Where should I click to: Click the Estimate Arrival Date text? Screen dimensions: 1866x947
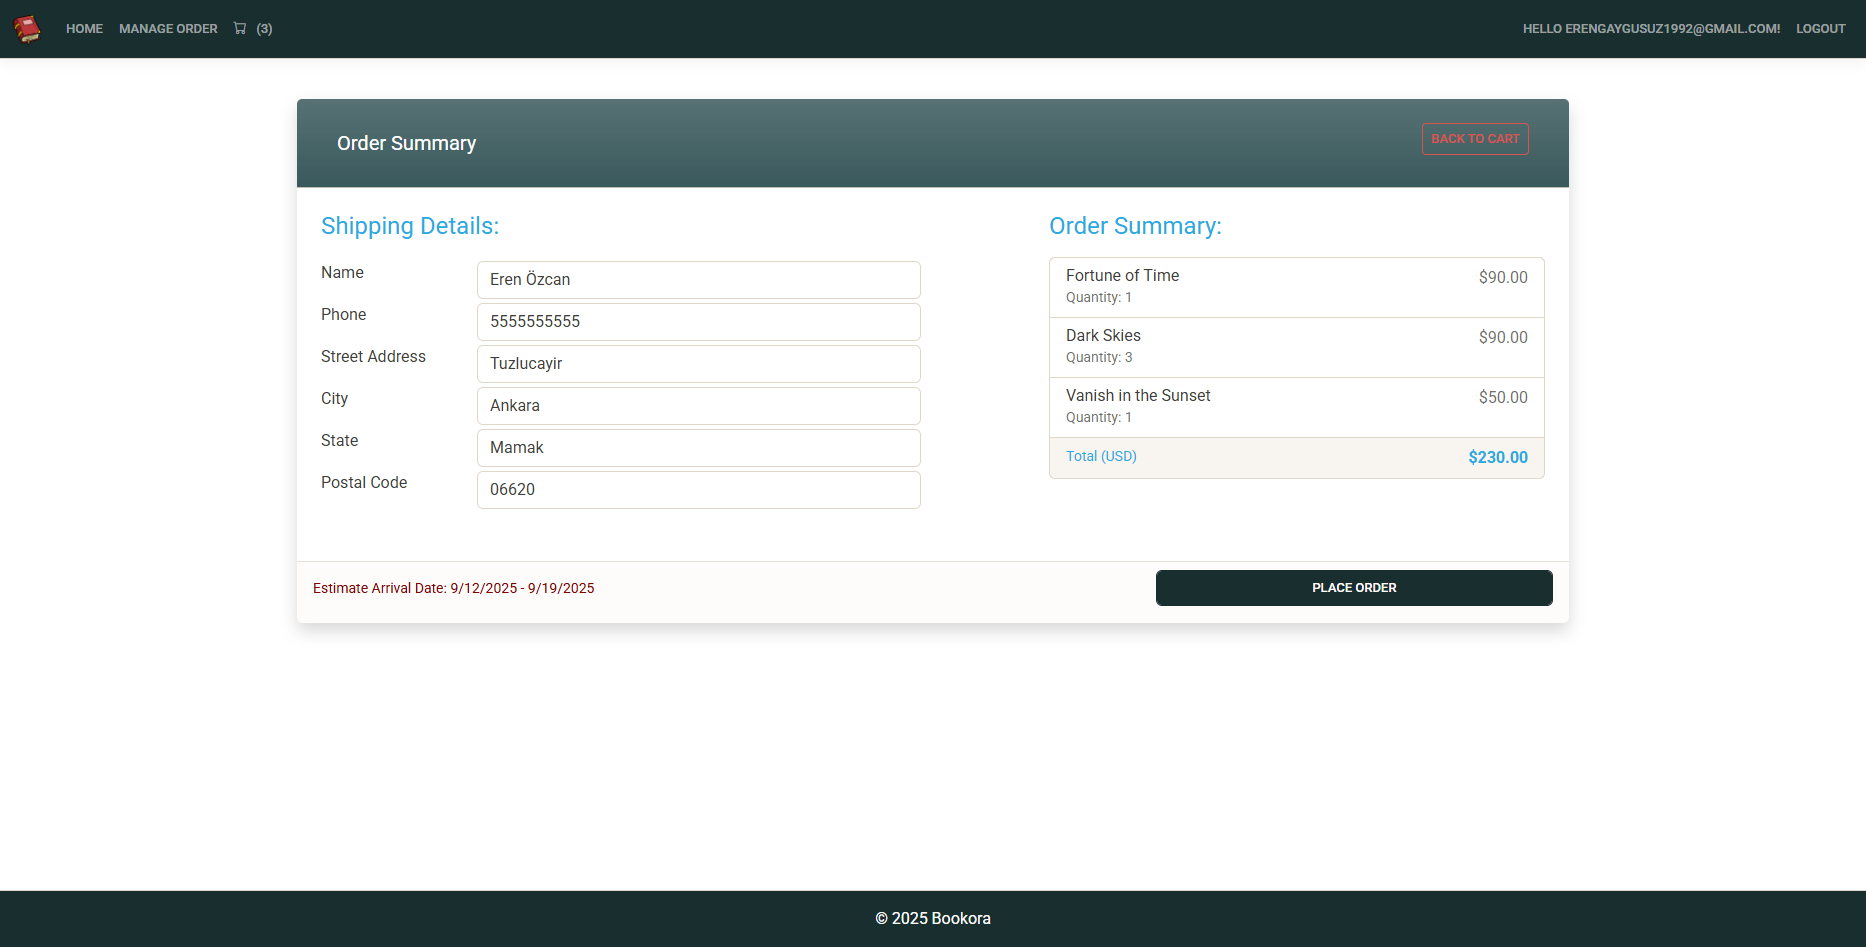coord(454,588)
